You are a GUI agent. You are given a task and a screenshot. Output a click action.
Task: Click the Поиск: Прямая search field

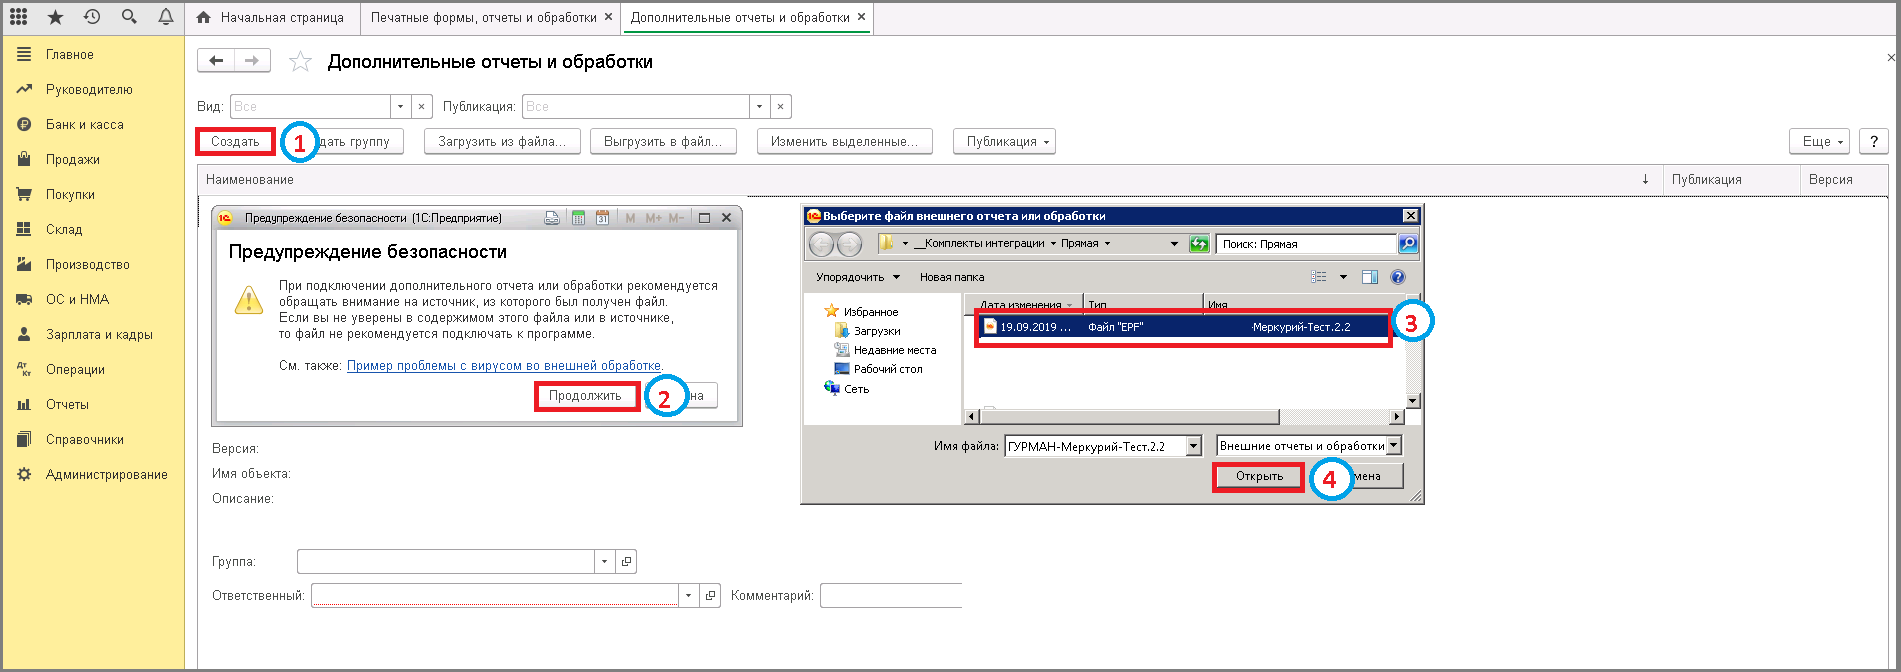[x=1306, y=244]
